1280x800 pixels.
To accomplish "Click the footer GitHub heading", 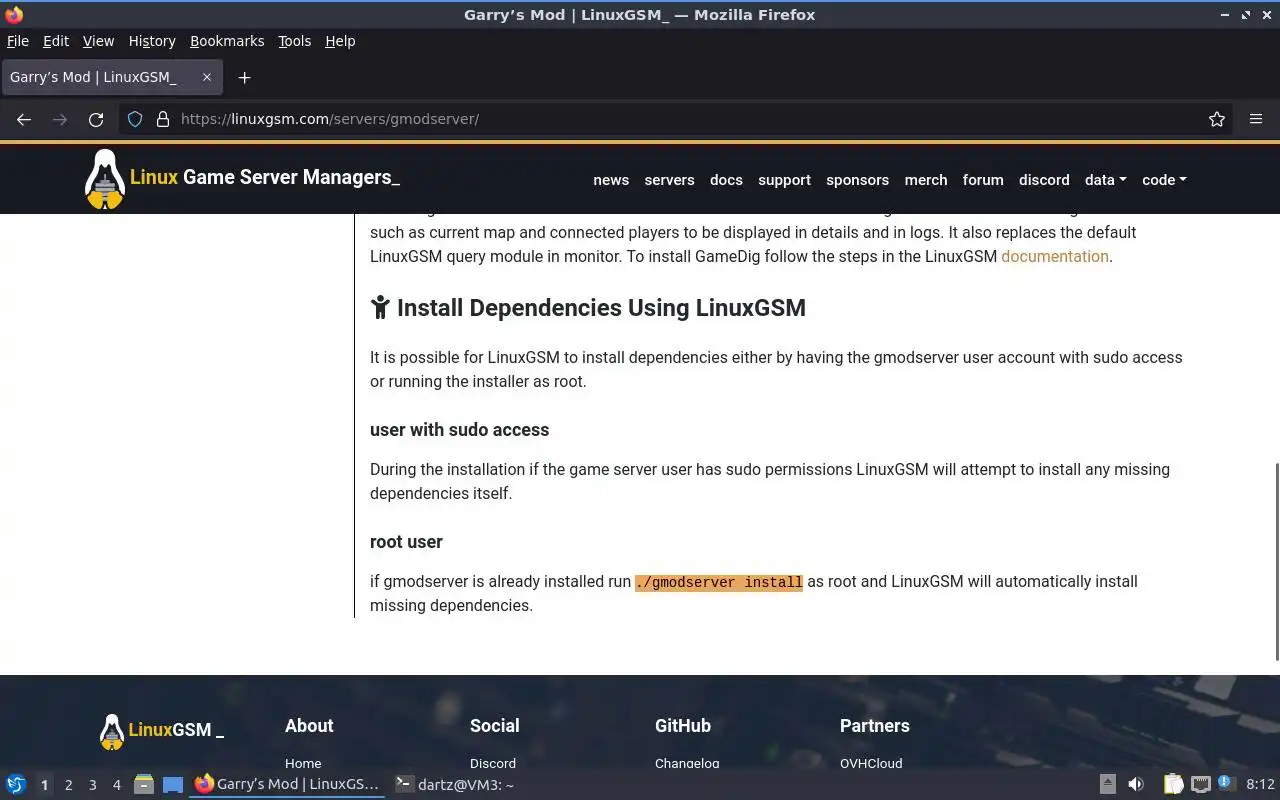I will tap(683, 726).
